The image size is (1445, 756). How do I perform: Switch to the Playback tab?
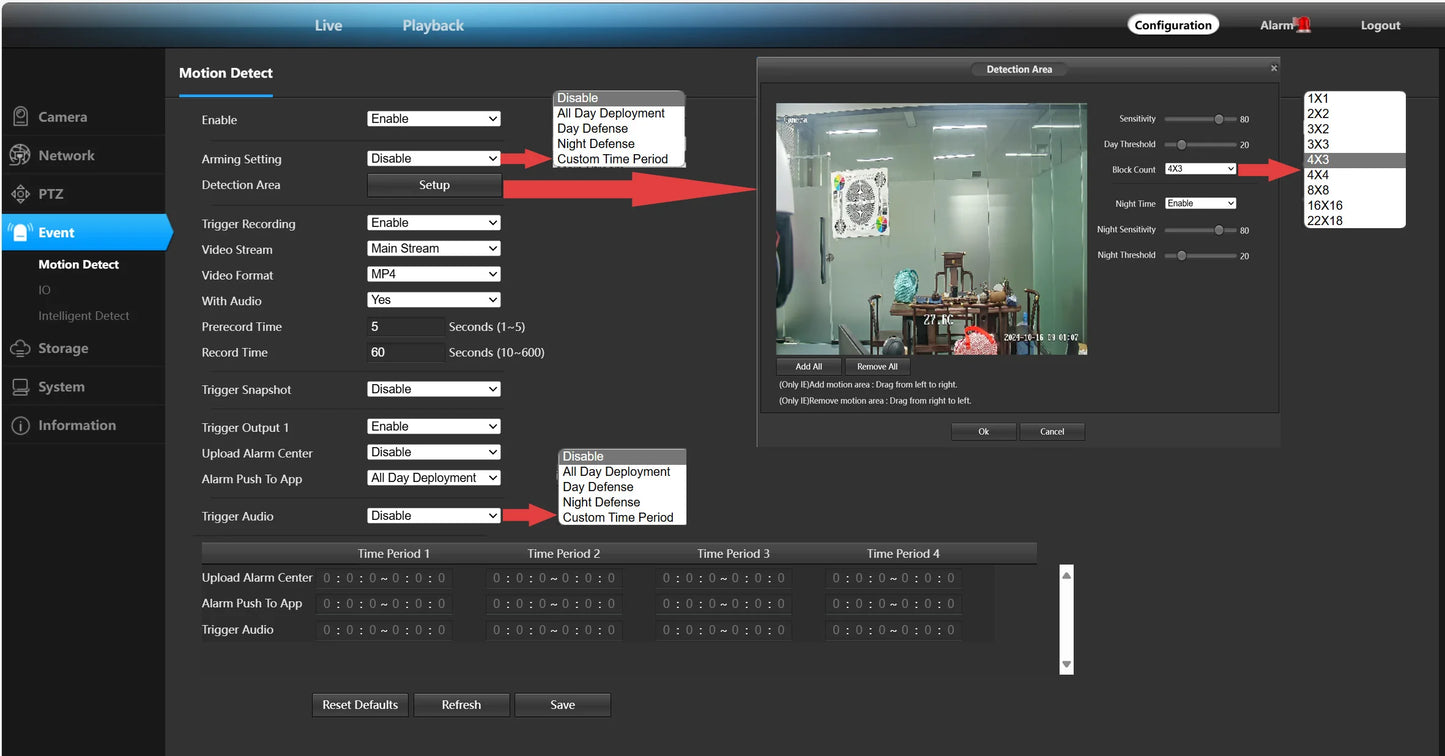433,26
